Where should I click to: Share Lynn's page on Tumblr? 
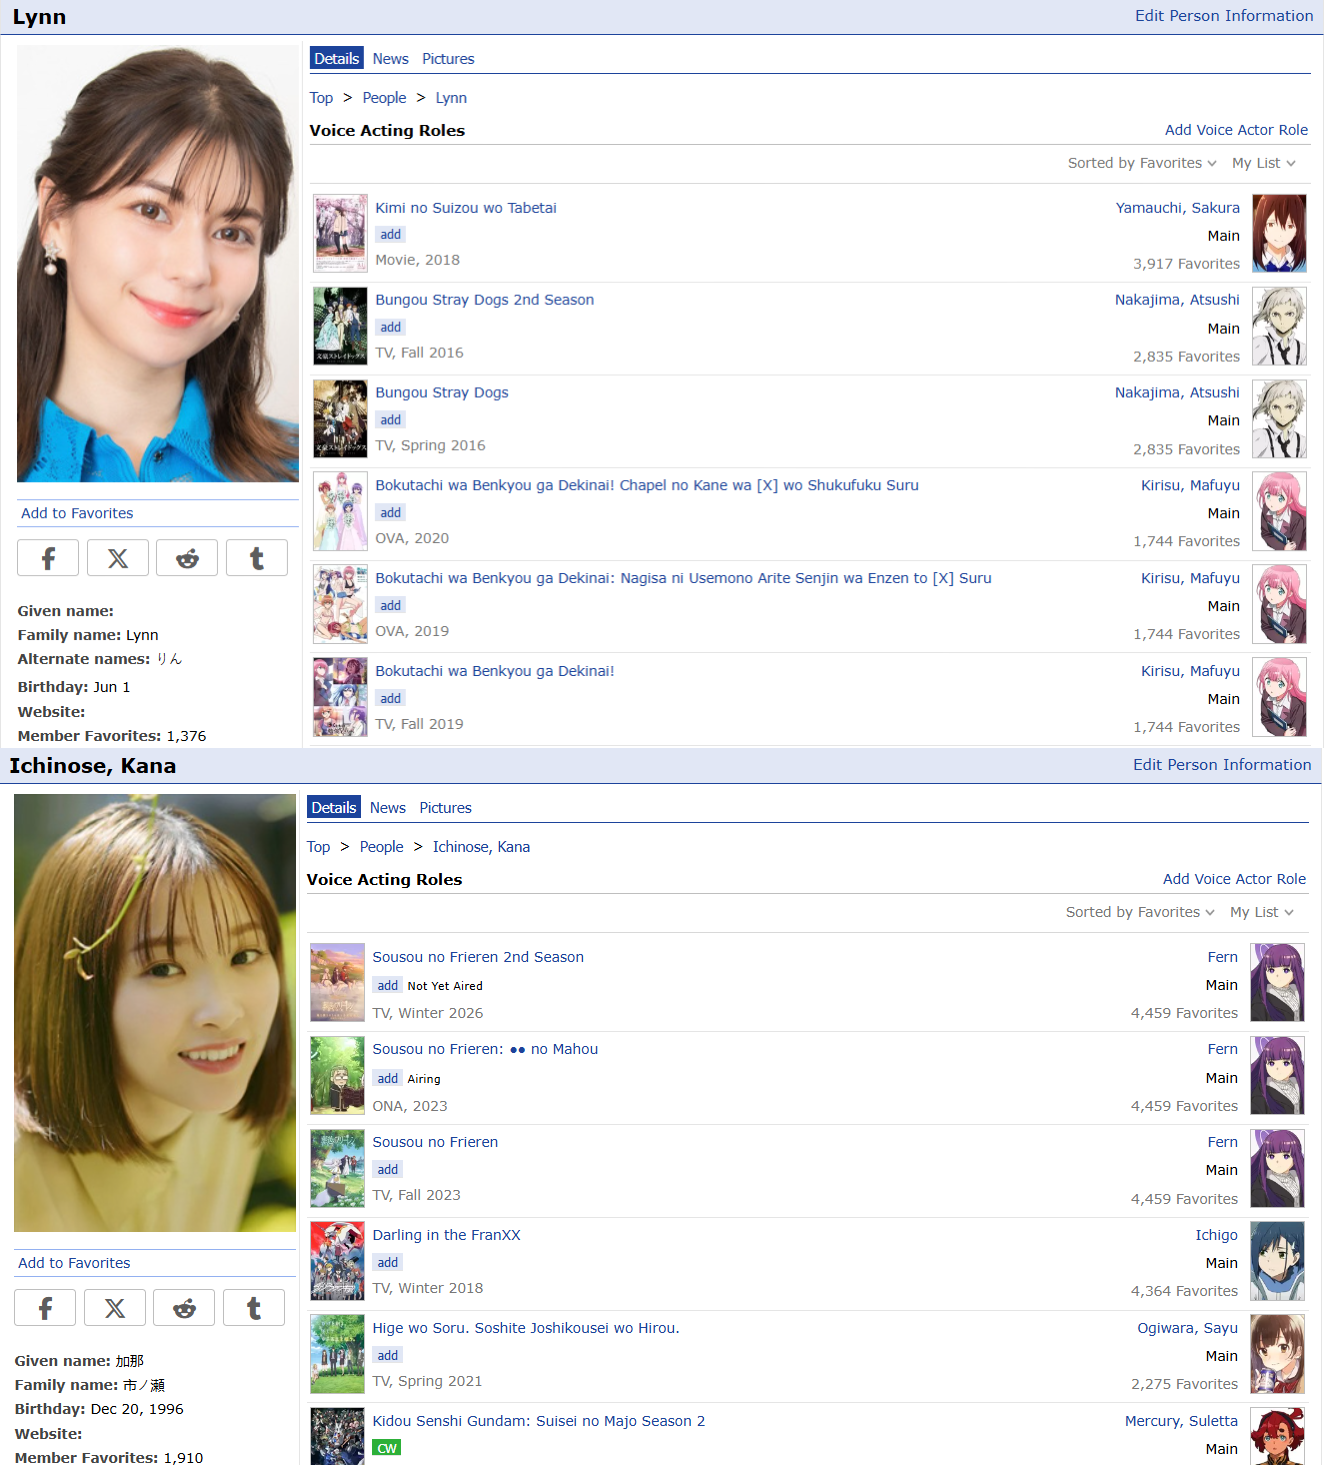tap(257, 558)
